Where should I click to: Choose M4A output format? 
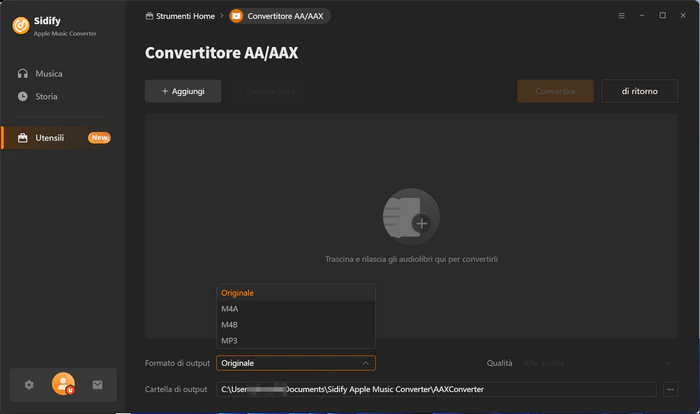[296, 309]
